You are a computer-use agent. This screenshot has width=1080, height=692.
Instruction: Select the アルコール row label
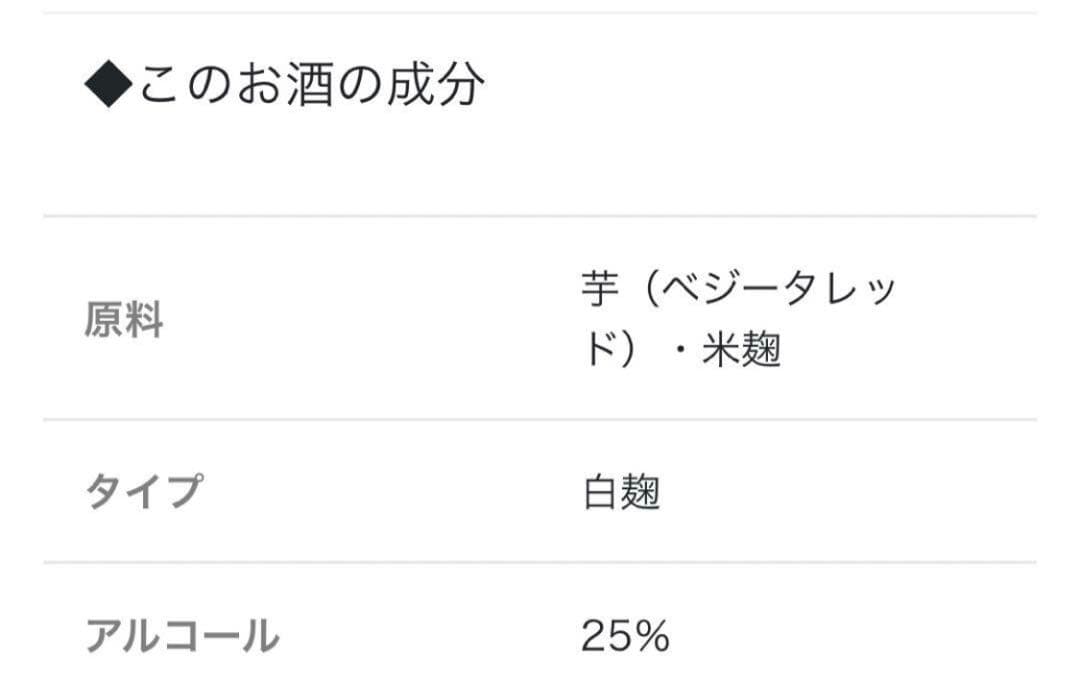[x=183, y=636]
